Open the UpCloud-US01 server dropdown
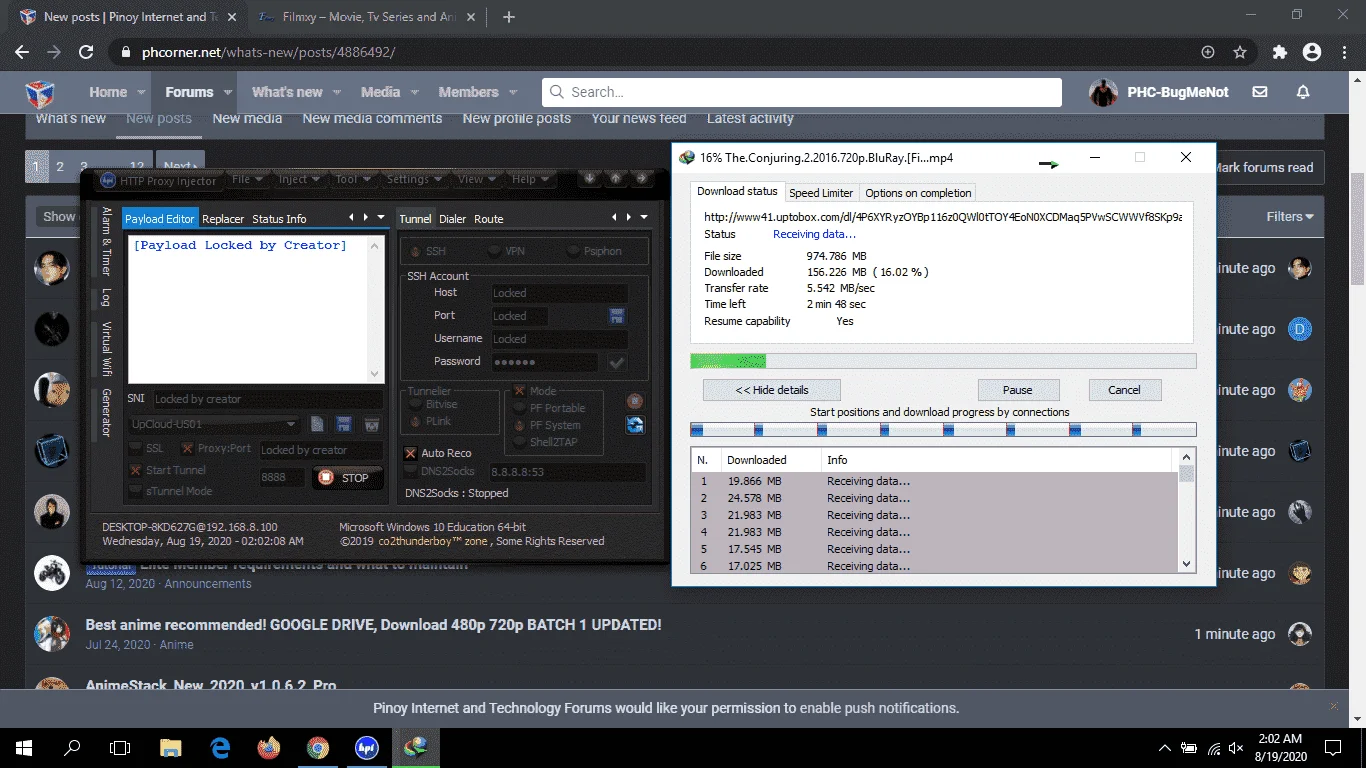Image resolution: width=1366 pixels, height=768 pixels. (213, 424)
